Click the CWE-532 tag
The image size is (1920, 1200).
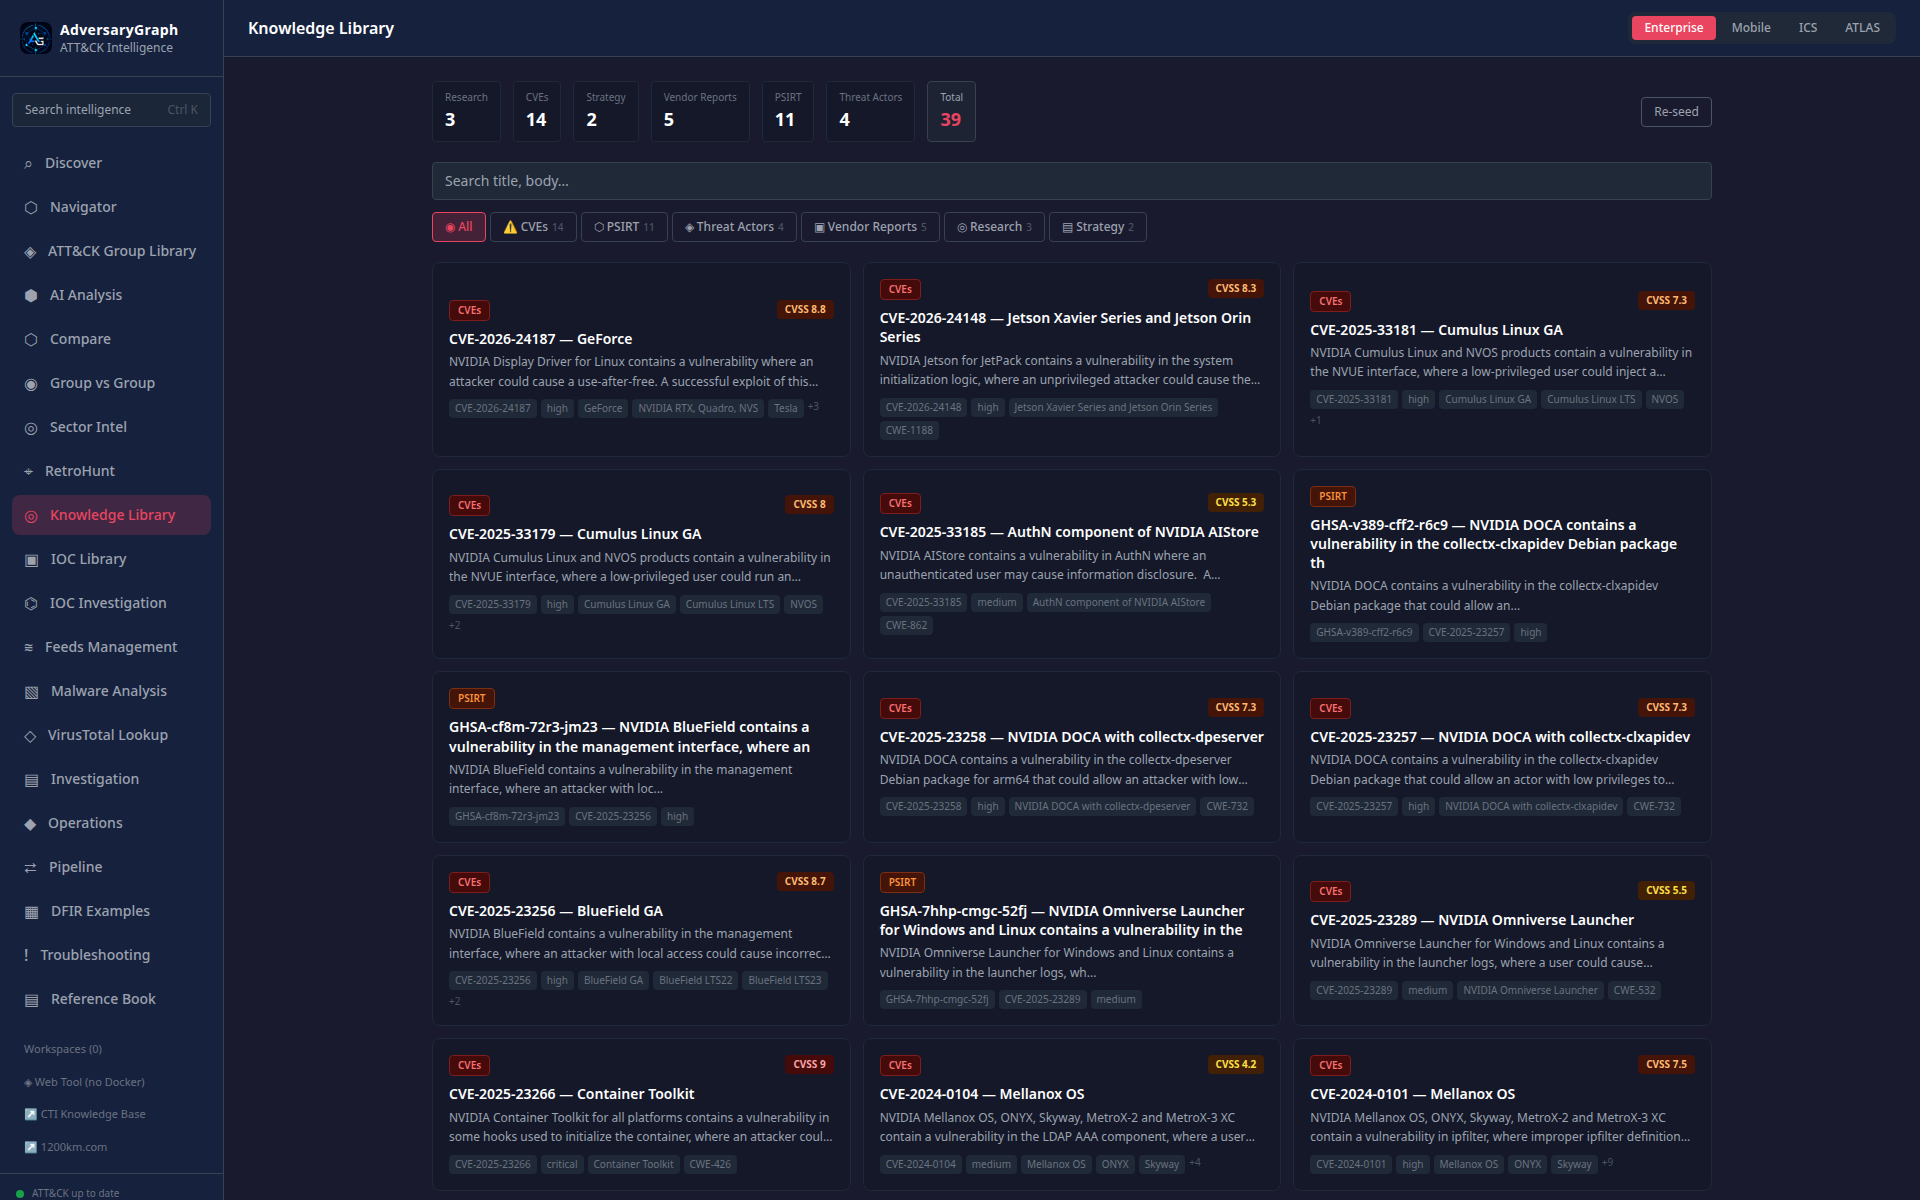point(1634,990)
